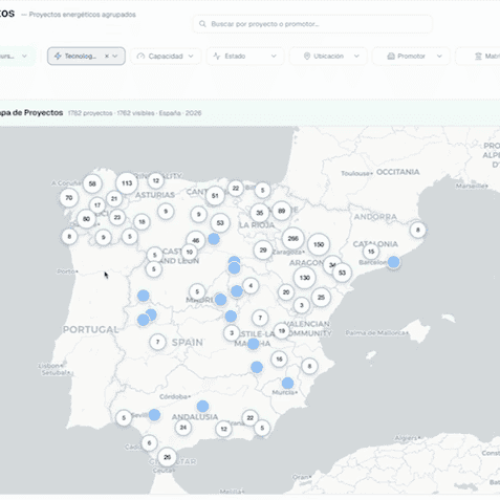Click the cluster marker labeled 16
This screenshot has height=500, width=500.
click(279, 359)
